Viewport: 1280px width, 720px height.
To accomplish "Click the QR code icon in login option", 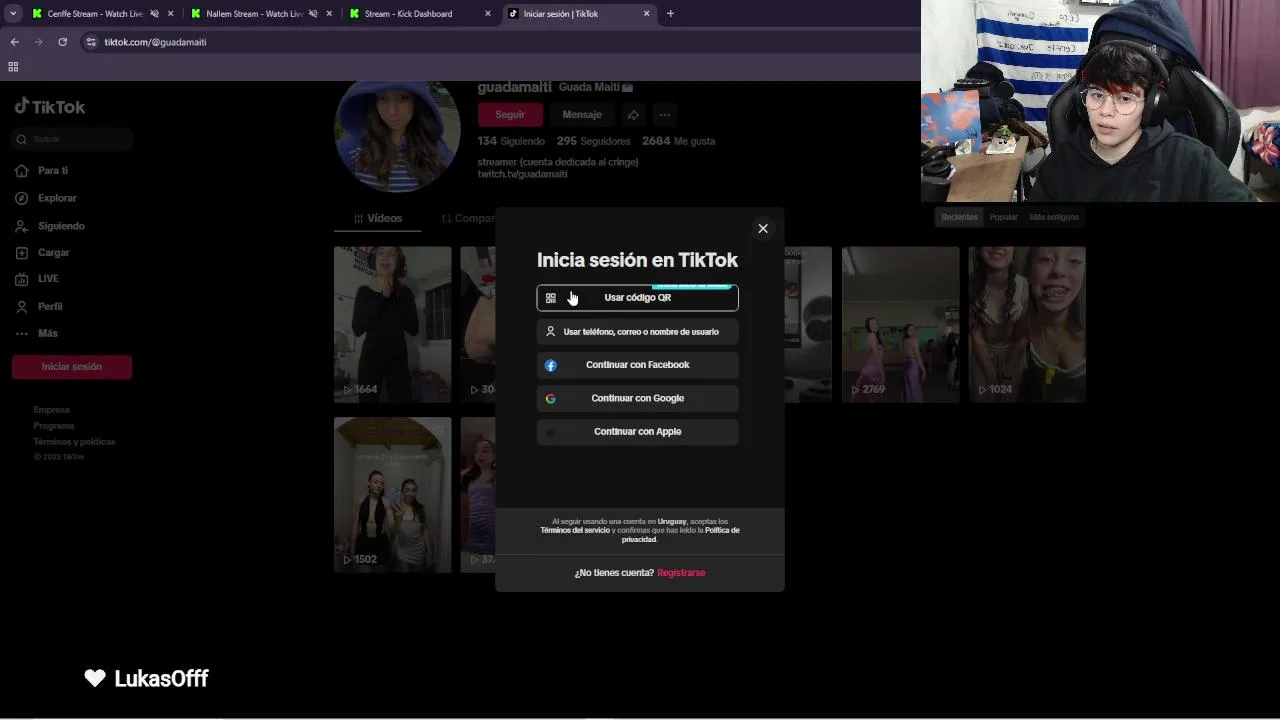I will (x=551, y=298).
